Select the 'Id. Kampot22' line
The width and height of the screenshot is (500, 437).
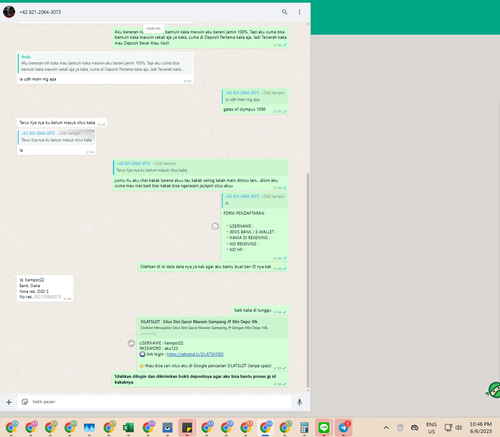coord(32,280)
